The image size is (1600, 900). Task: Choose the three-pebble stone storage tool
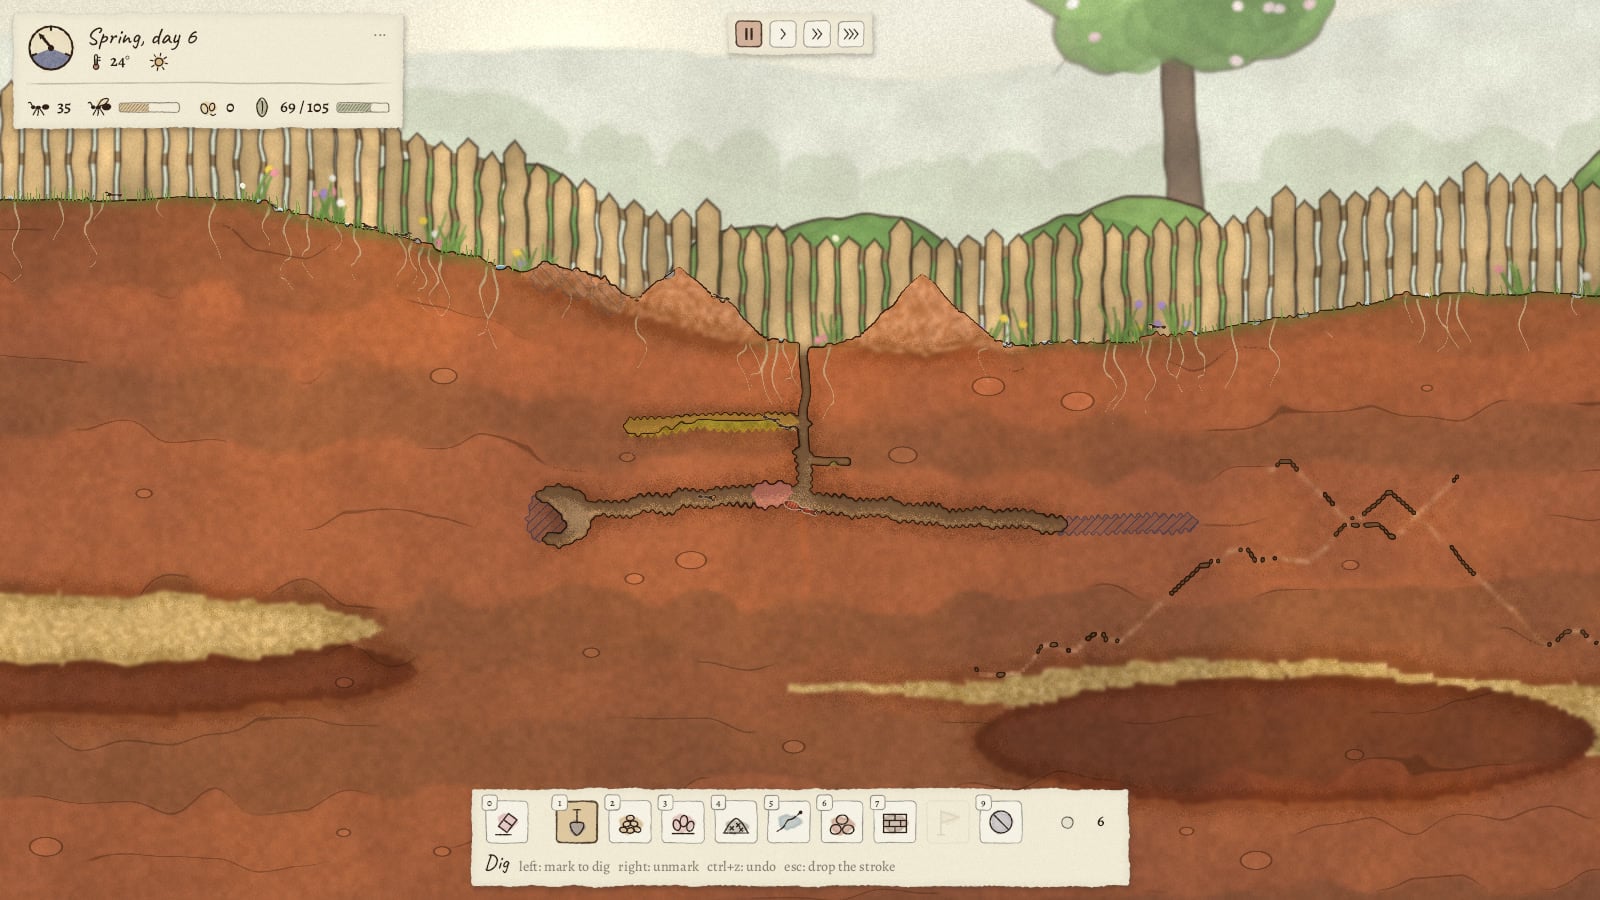(842, 823)
